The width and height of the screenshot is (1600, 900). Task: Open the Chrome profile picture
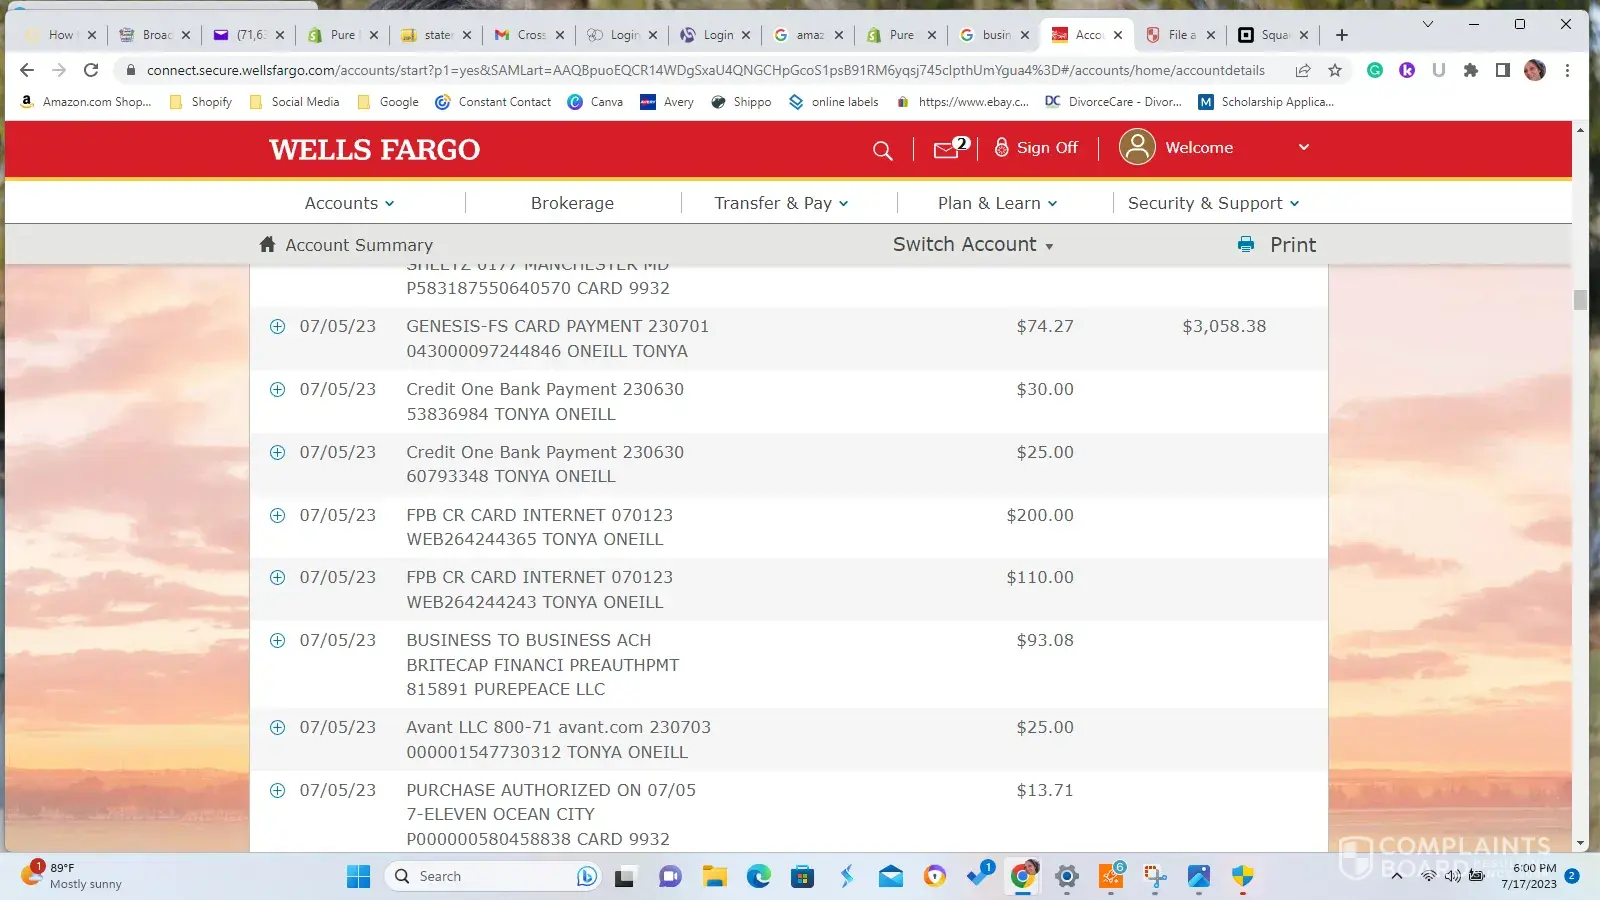coord(1535,70)
